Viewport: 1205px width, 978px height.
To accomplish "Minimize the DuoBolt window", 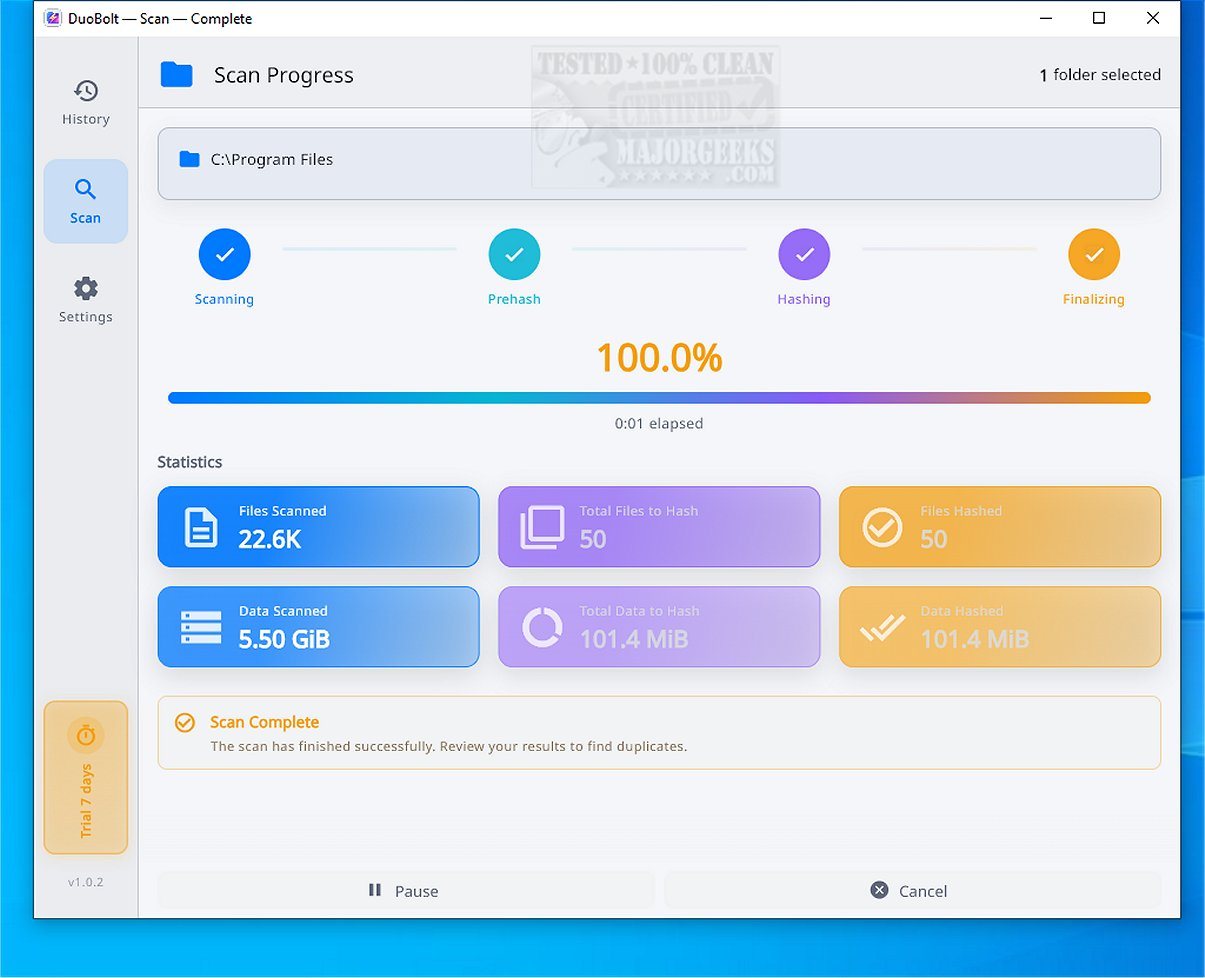I will point(1047,18).
